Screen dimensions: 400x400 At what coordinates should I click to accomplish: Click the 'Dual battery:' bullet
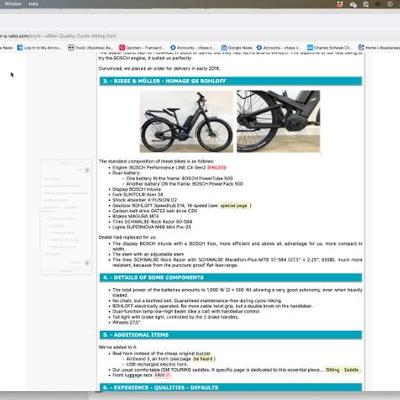click(x=126, y=173)
